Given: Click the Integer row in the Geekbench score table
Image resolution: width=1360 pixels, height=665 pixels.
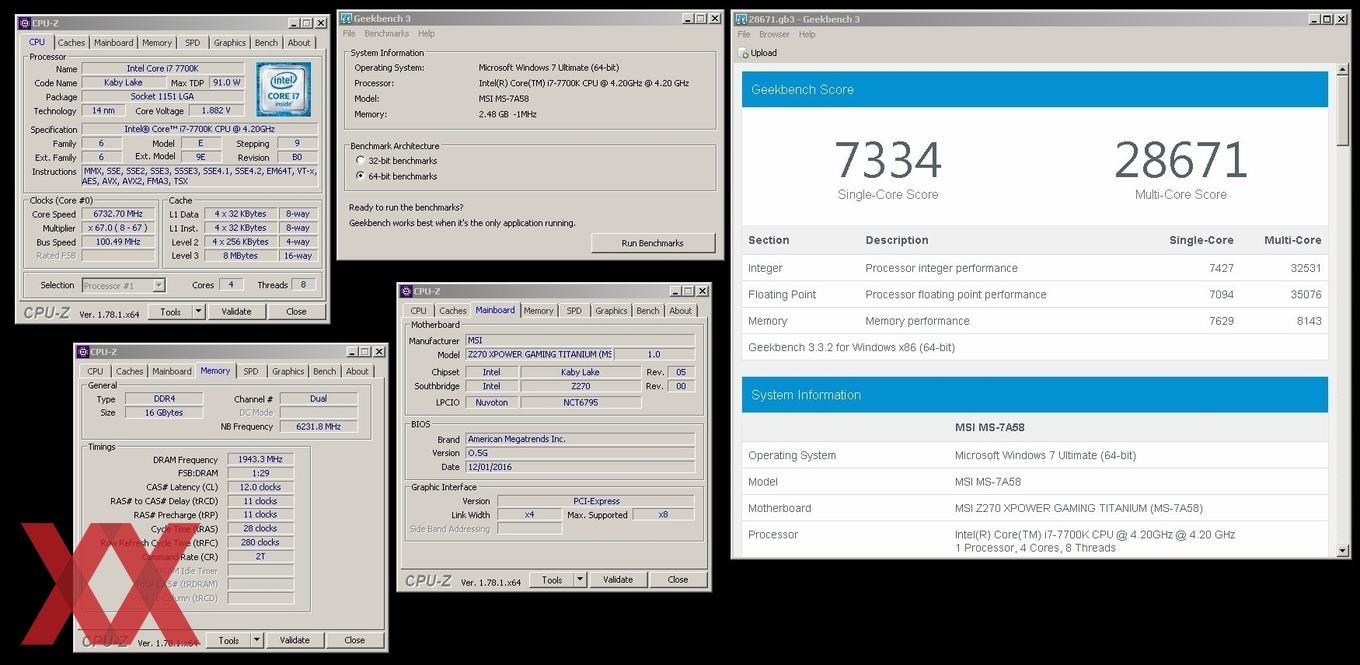Looking at the screenshot, I should point(1035,268).
